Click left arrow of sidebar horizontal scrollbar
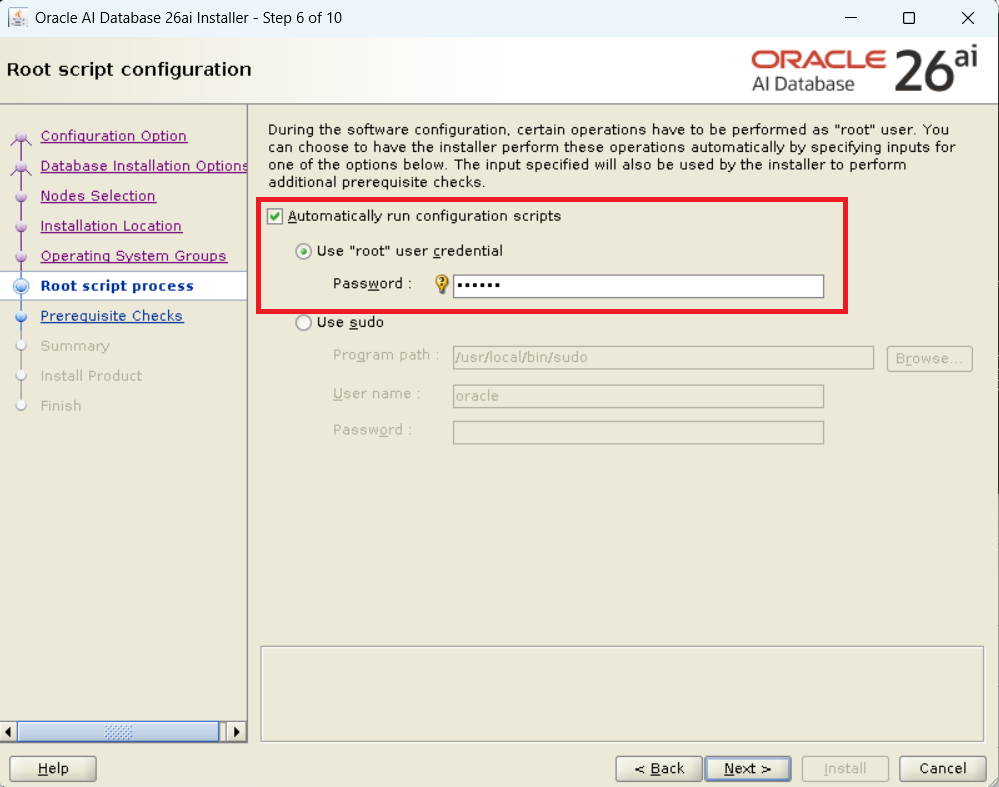 point(9,732)
